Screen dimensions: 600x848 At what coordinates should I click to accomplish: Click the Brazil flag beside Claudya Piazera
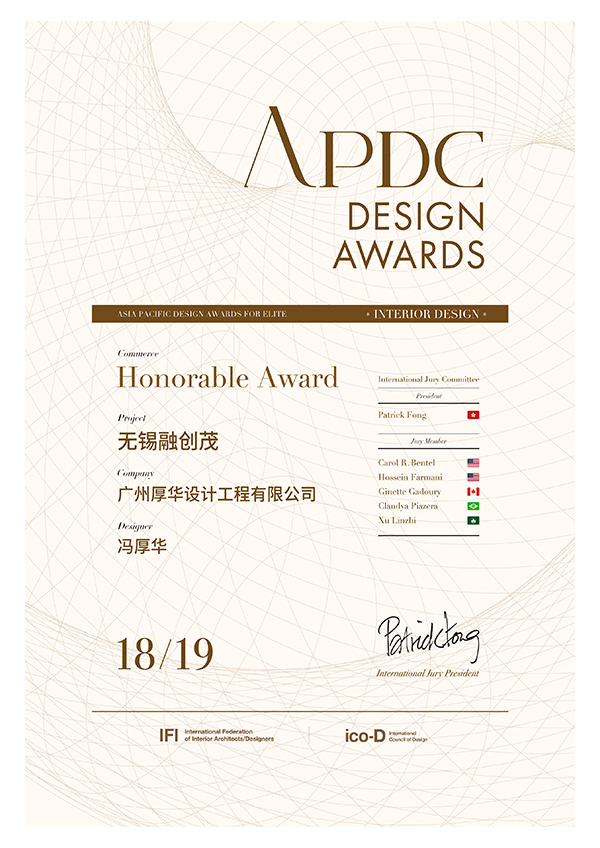pos(473,506)
